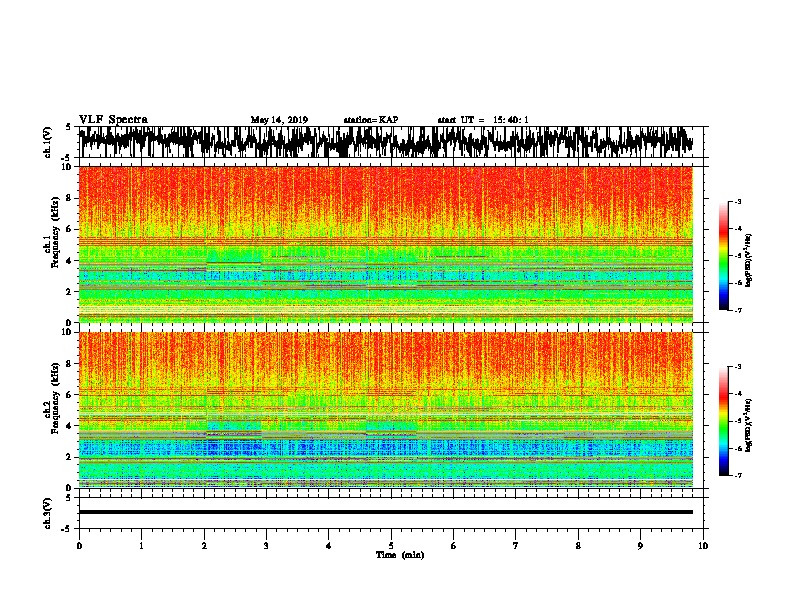
Task: Select the date text "May 14, 2019"
Action: (279, 120)
